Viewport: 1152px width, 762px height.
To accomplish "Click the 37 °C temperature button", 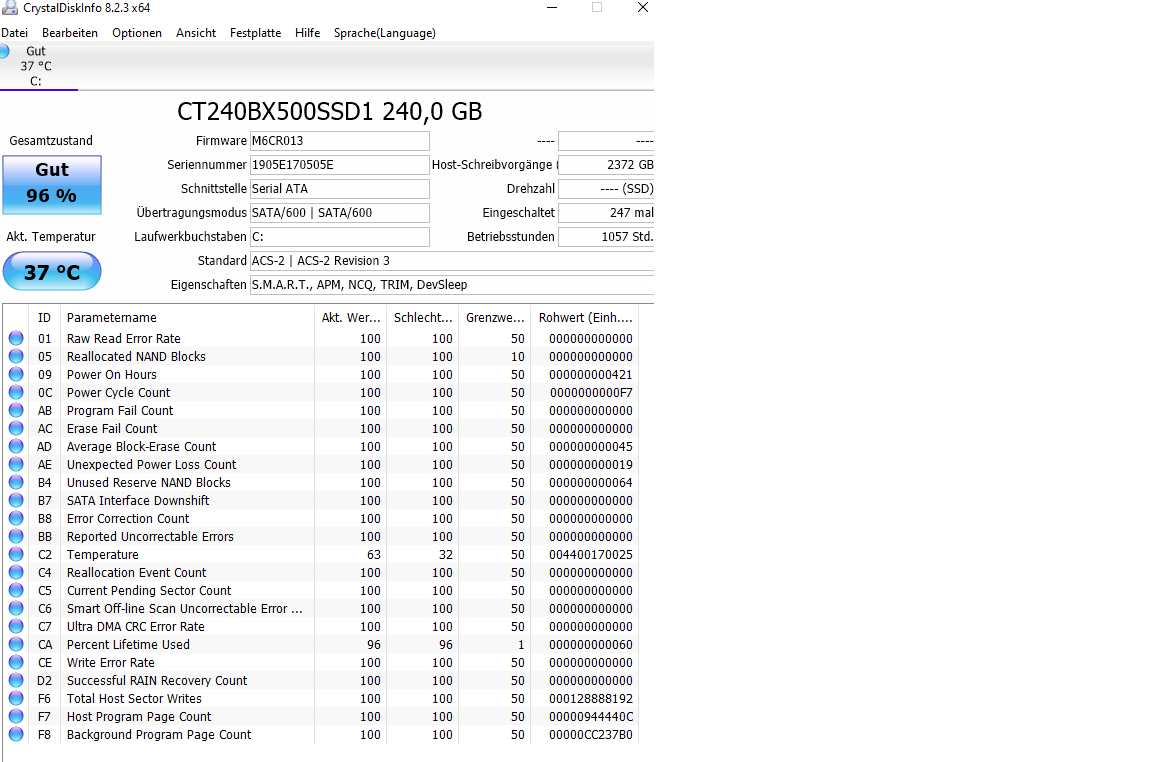I will [x=52, y=271].
